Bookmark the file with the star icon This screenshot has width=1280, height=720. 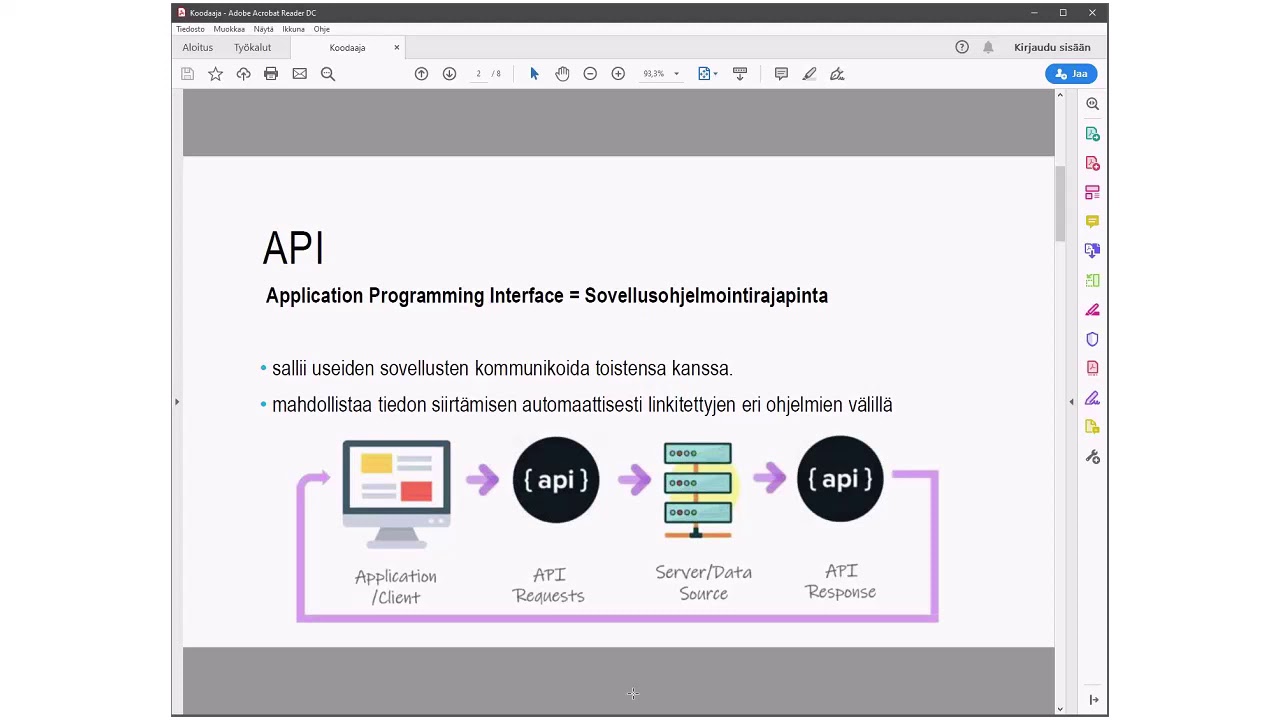pos(215,74)
